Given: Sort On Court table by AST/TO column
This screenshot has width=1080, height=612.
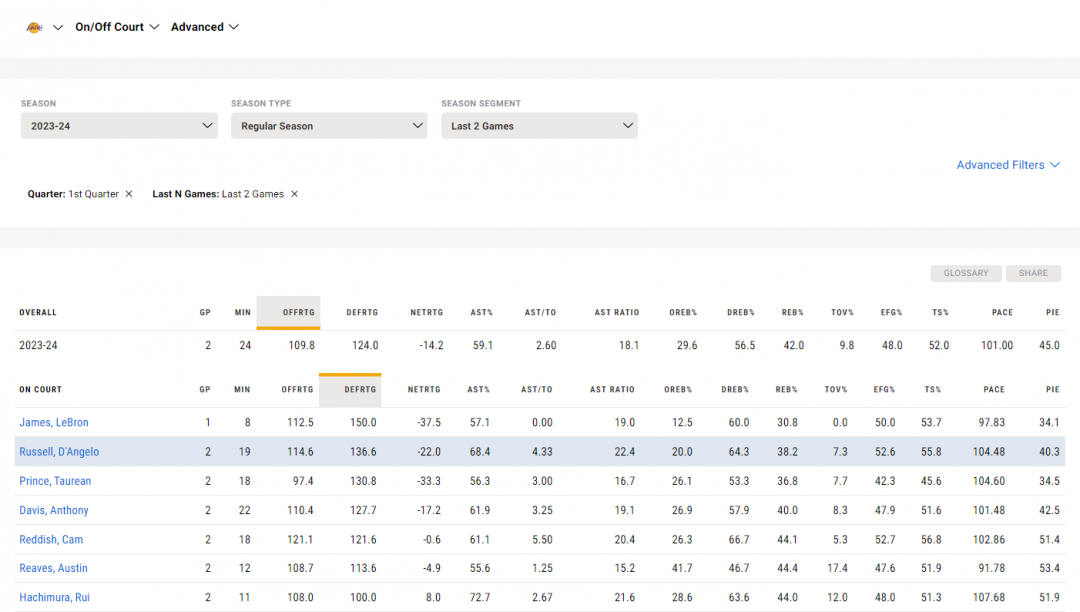Looking at the screenshot, I should tap(537, 390).
